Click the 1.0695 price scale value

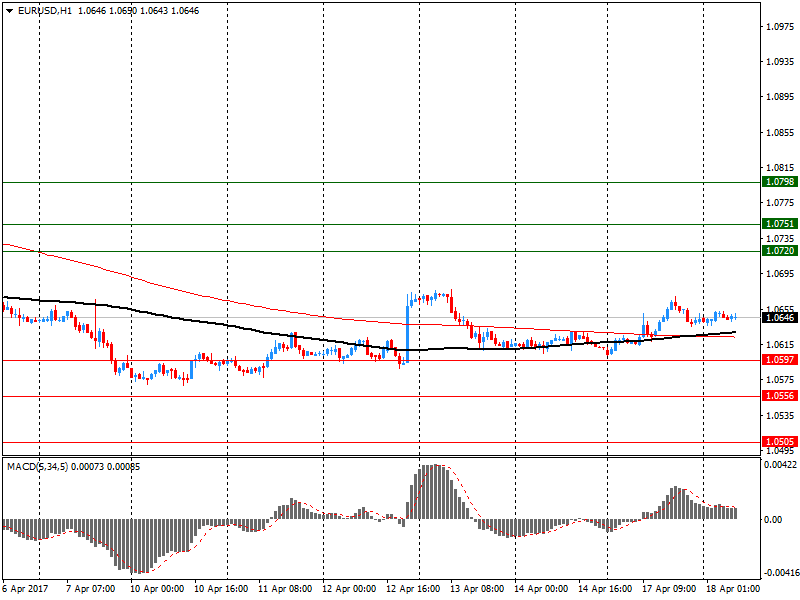[781, 274]
